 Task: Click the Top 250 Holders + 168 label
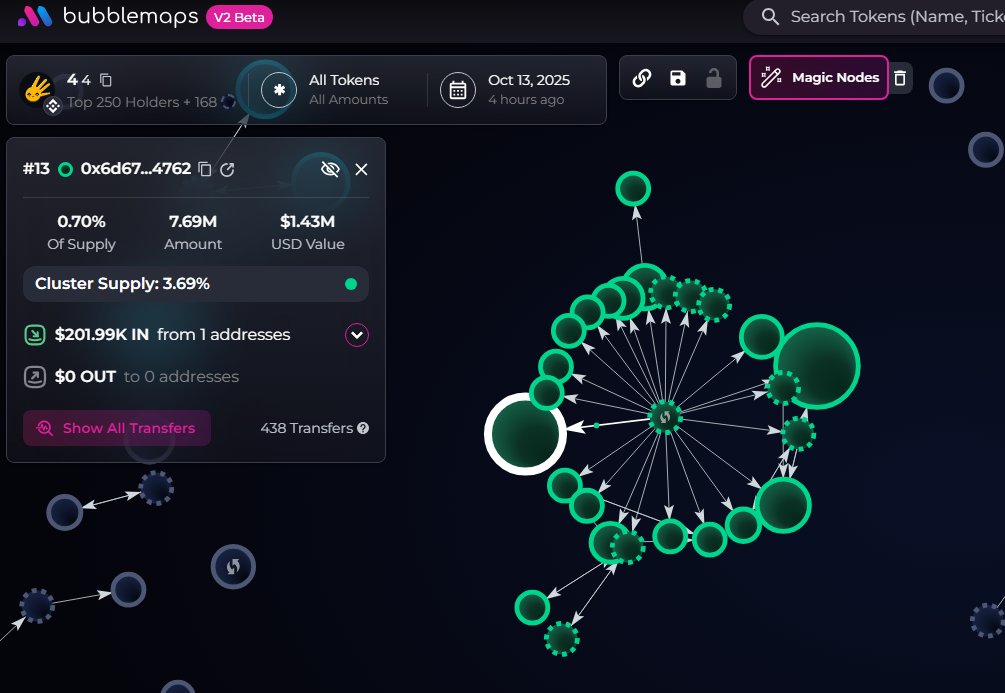pos(142,102)
